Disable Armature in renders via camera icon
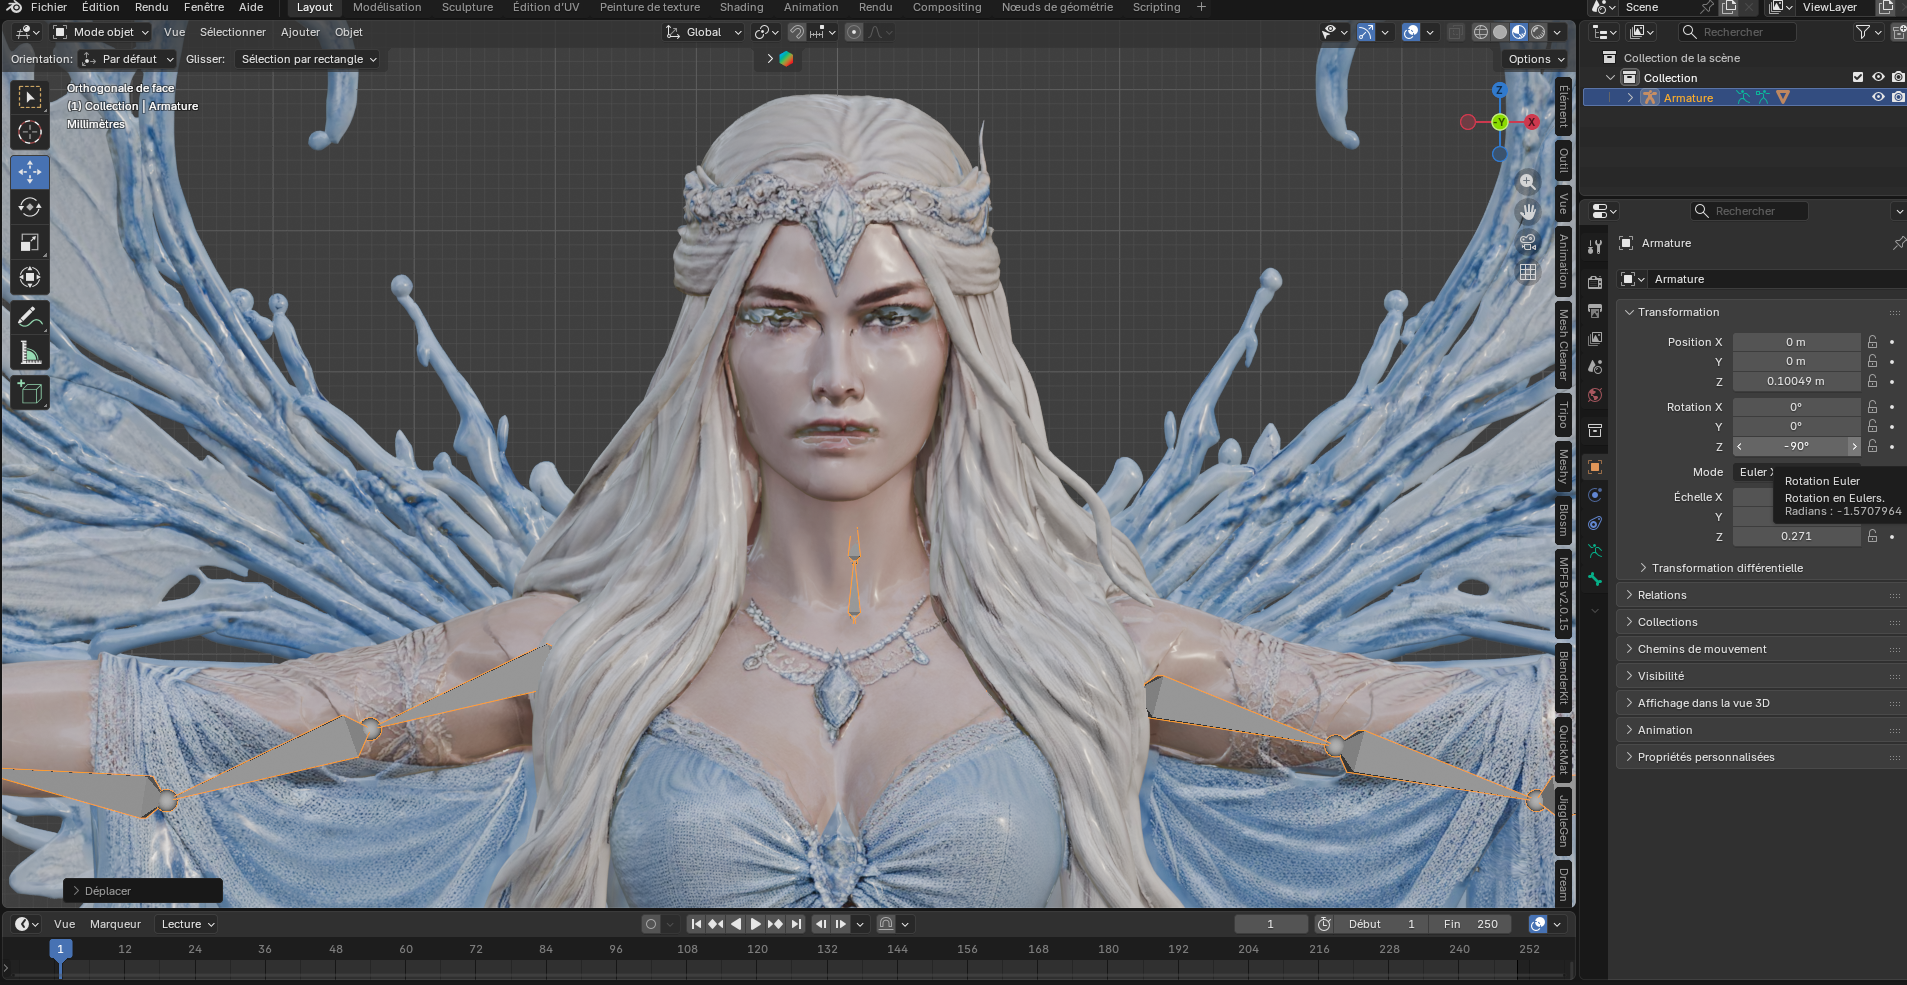Screen dimensions: 1907x985 (1898, 97)
